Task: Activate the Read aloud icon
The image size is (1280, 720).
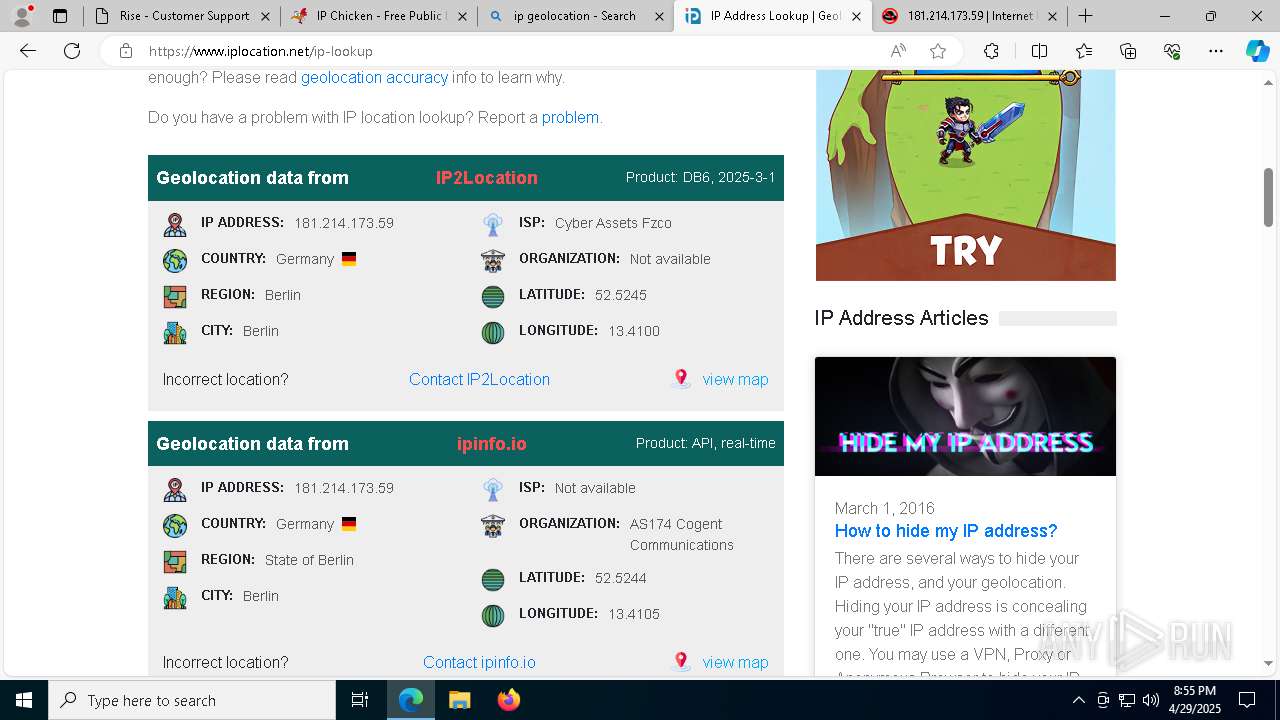Action: point(898,51)
